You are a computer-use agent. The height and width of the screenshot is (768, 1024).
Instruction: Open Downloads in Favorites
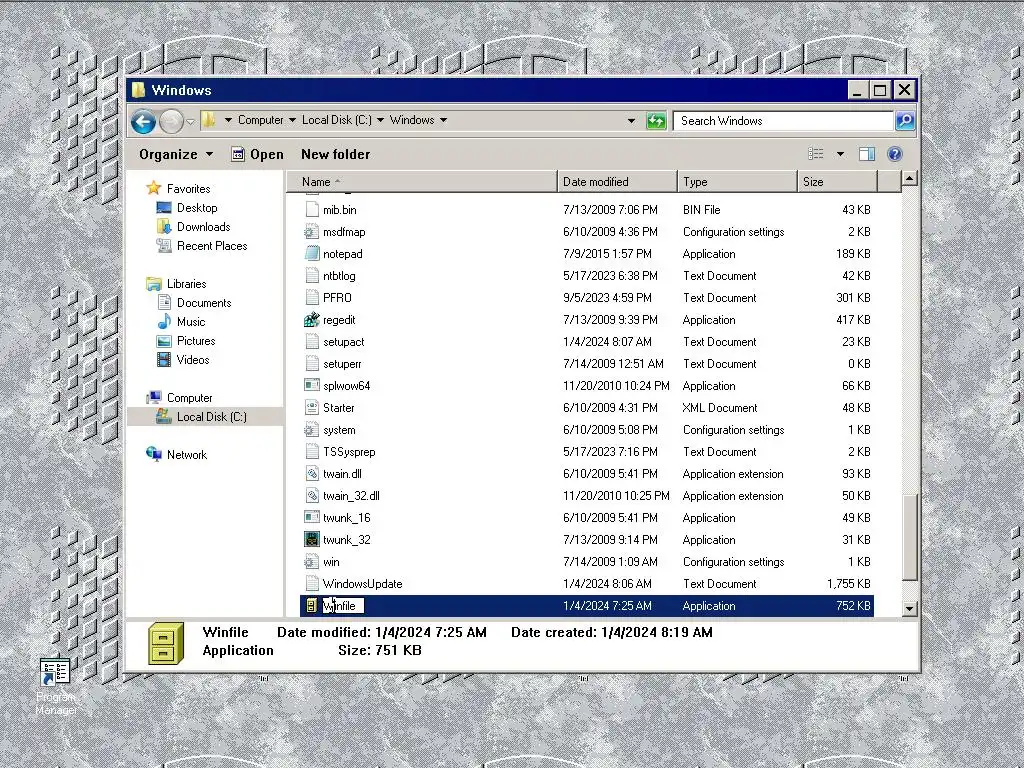point(203,227)
